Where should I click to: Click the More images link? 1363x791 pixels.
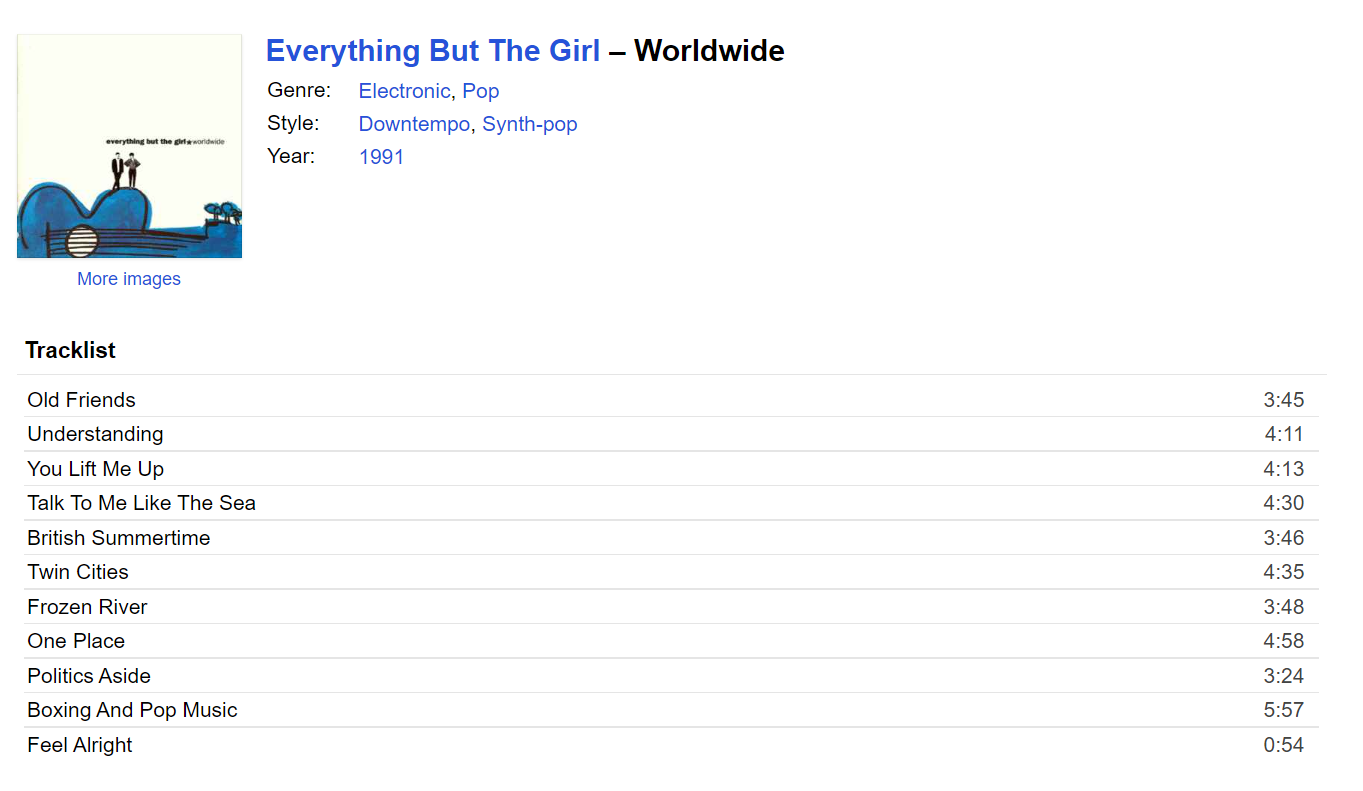pyautogui.click(x=129, y=279)
